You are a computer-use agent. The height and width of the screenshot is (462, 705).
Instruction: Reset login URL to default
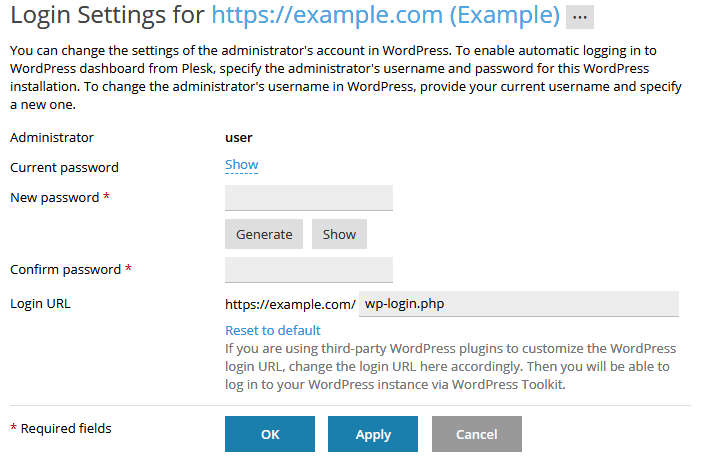click(x=272, y=330)
